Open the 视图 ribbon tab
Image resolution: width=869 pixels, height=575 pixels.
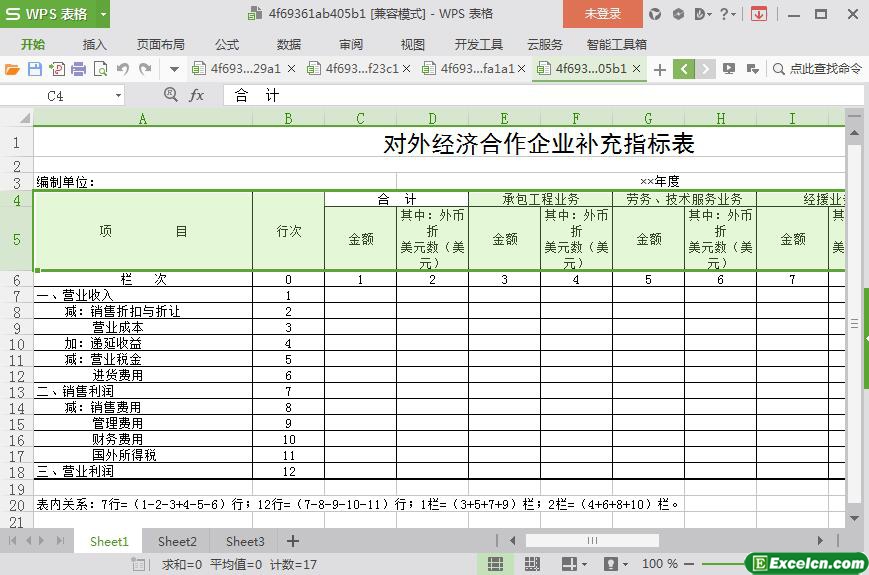click(412, 45)
